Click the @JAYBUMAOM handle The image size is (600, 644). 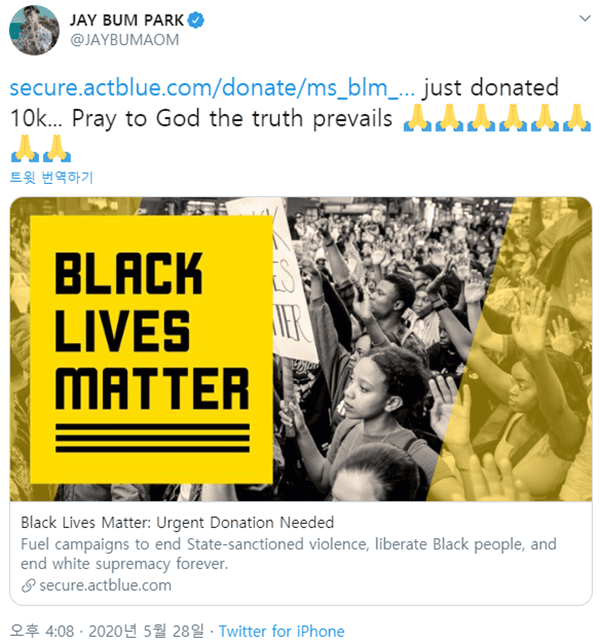124,40
